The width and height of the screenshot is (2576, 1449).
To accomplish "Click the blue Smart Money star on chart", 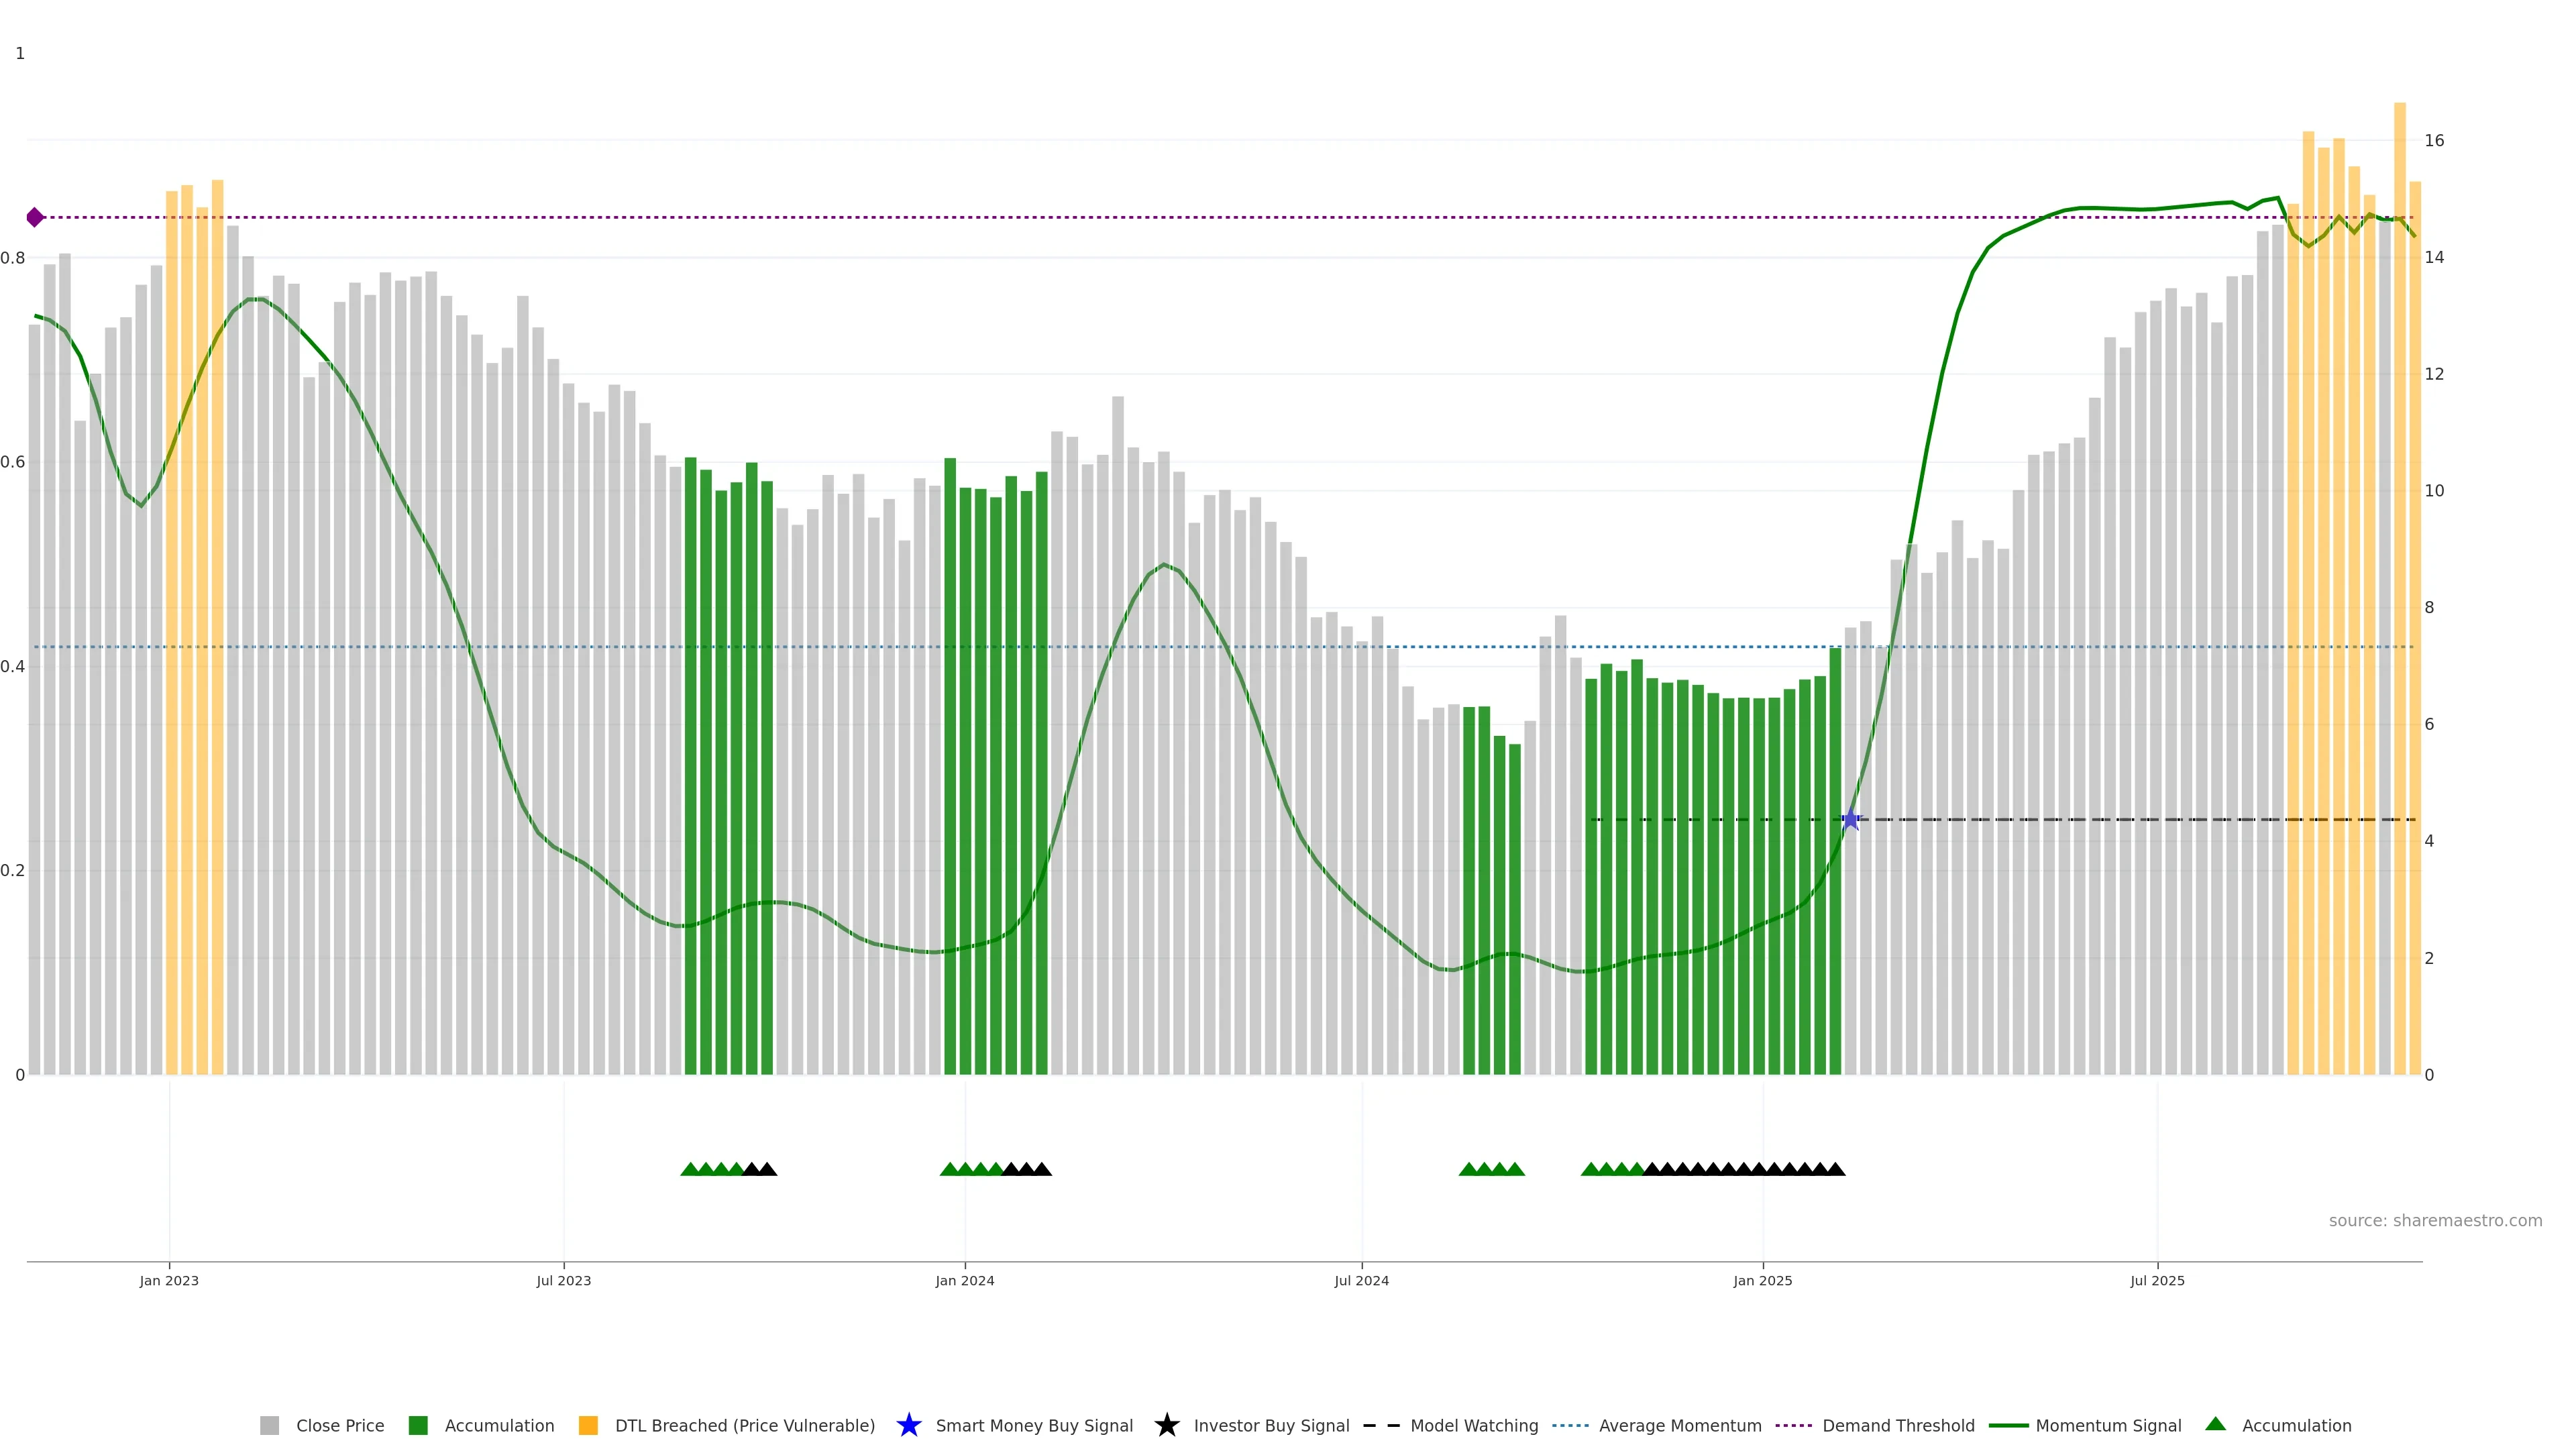I will tap(1850, 820).
